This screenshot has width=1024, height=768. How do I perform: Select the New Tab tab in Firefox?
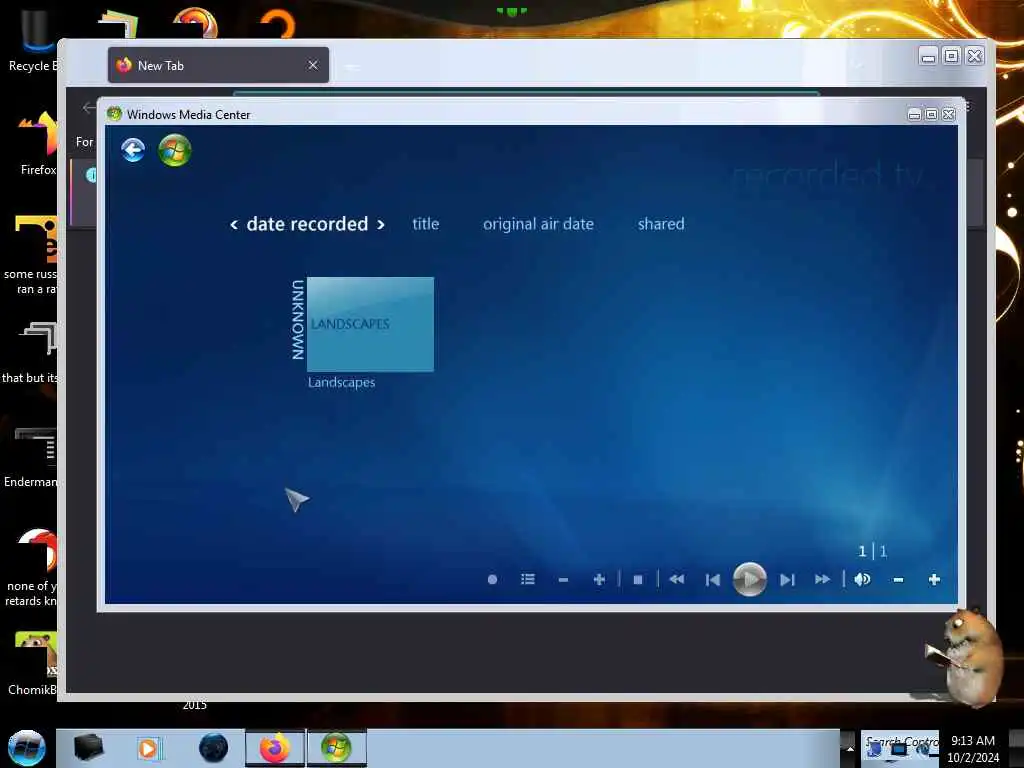(218, 65)
